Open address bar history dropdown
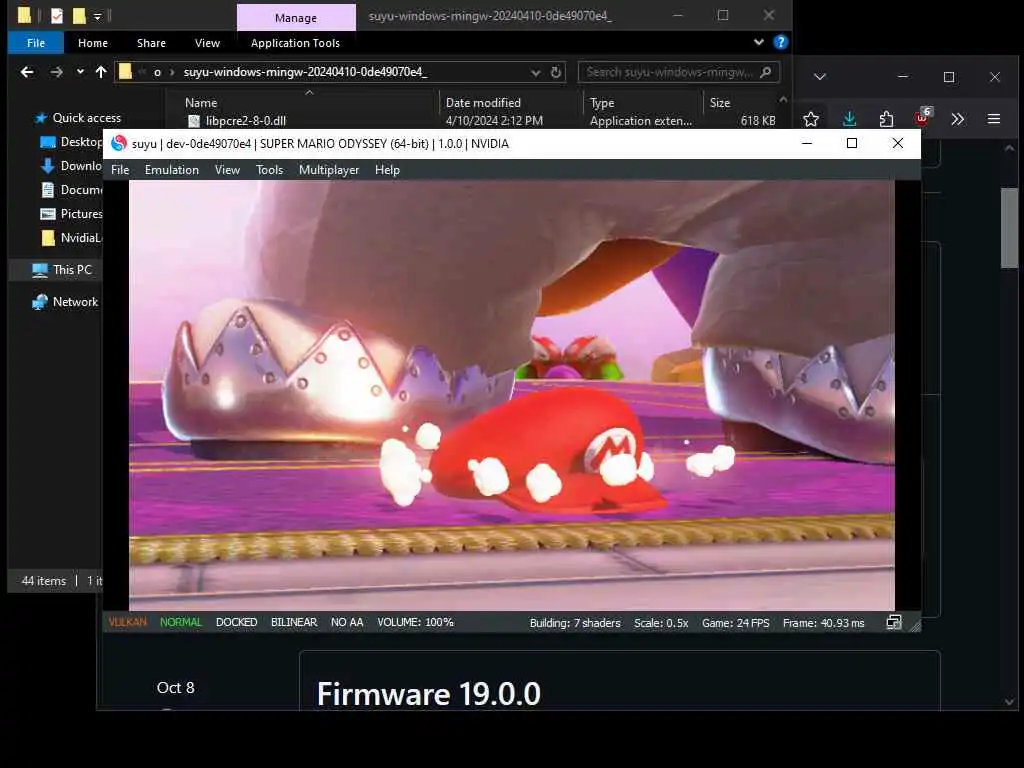 [536, 72]
